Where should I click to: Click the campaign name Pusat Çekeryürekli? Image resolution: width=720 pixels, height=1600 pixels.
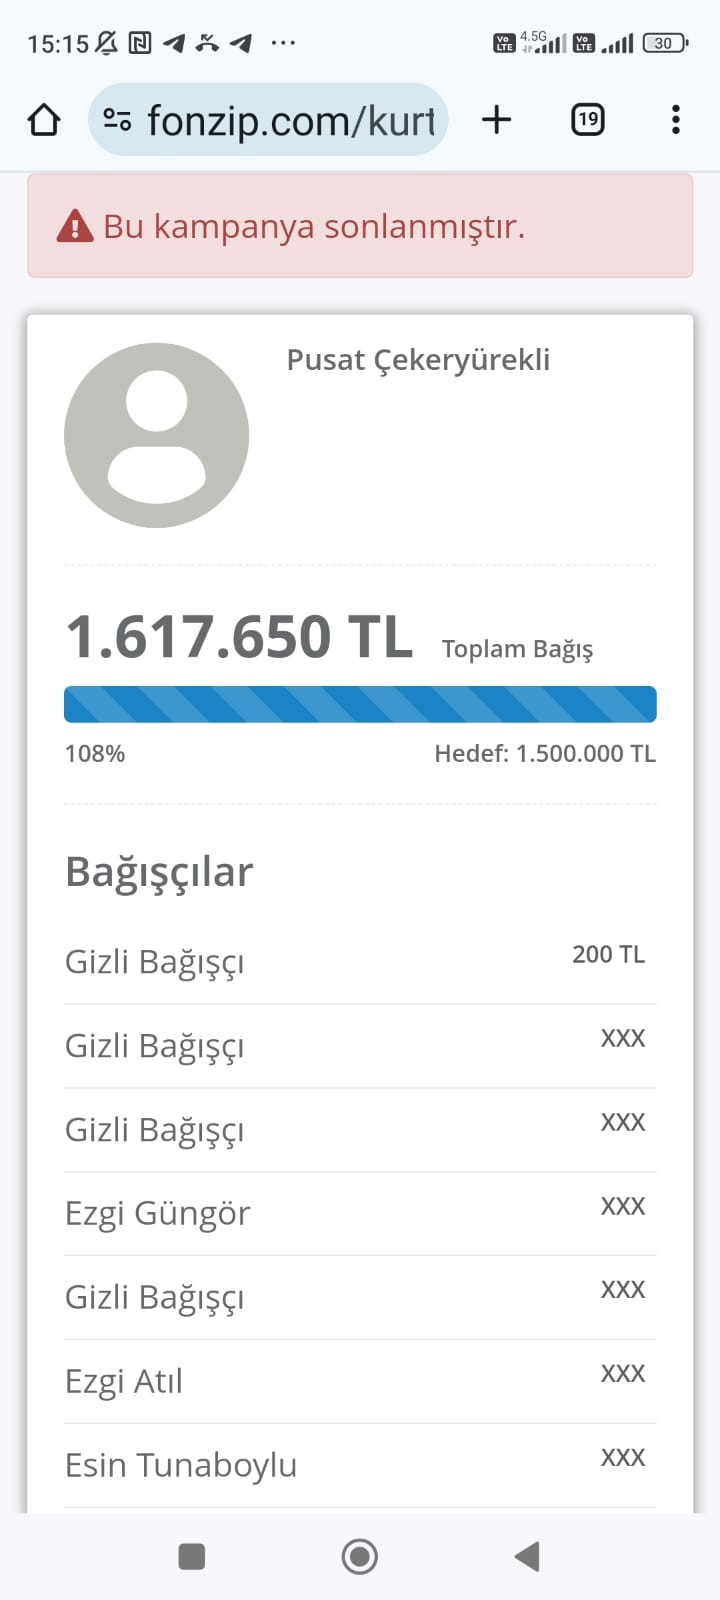pyautogui.click(x=418, y=360)
